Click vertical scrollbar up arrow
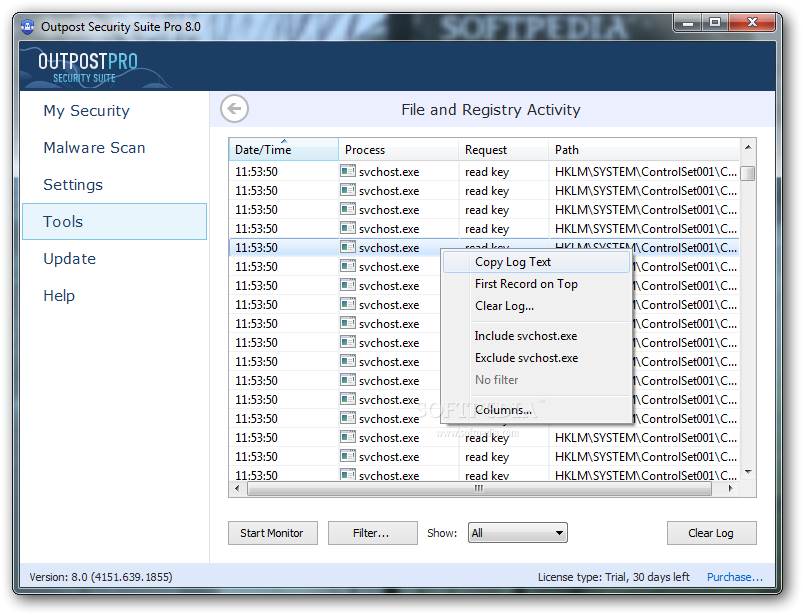 point(748,147)
